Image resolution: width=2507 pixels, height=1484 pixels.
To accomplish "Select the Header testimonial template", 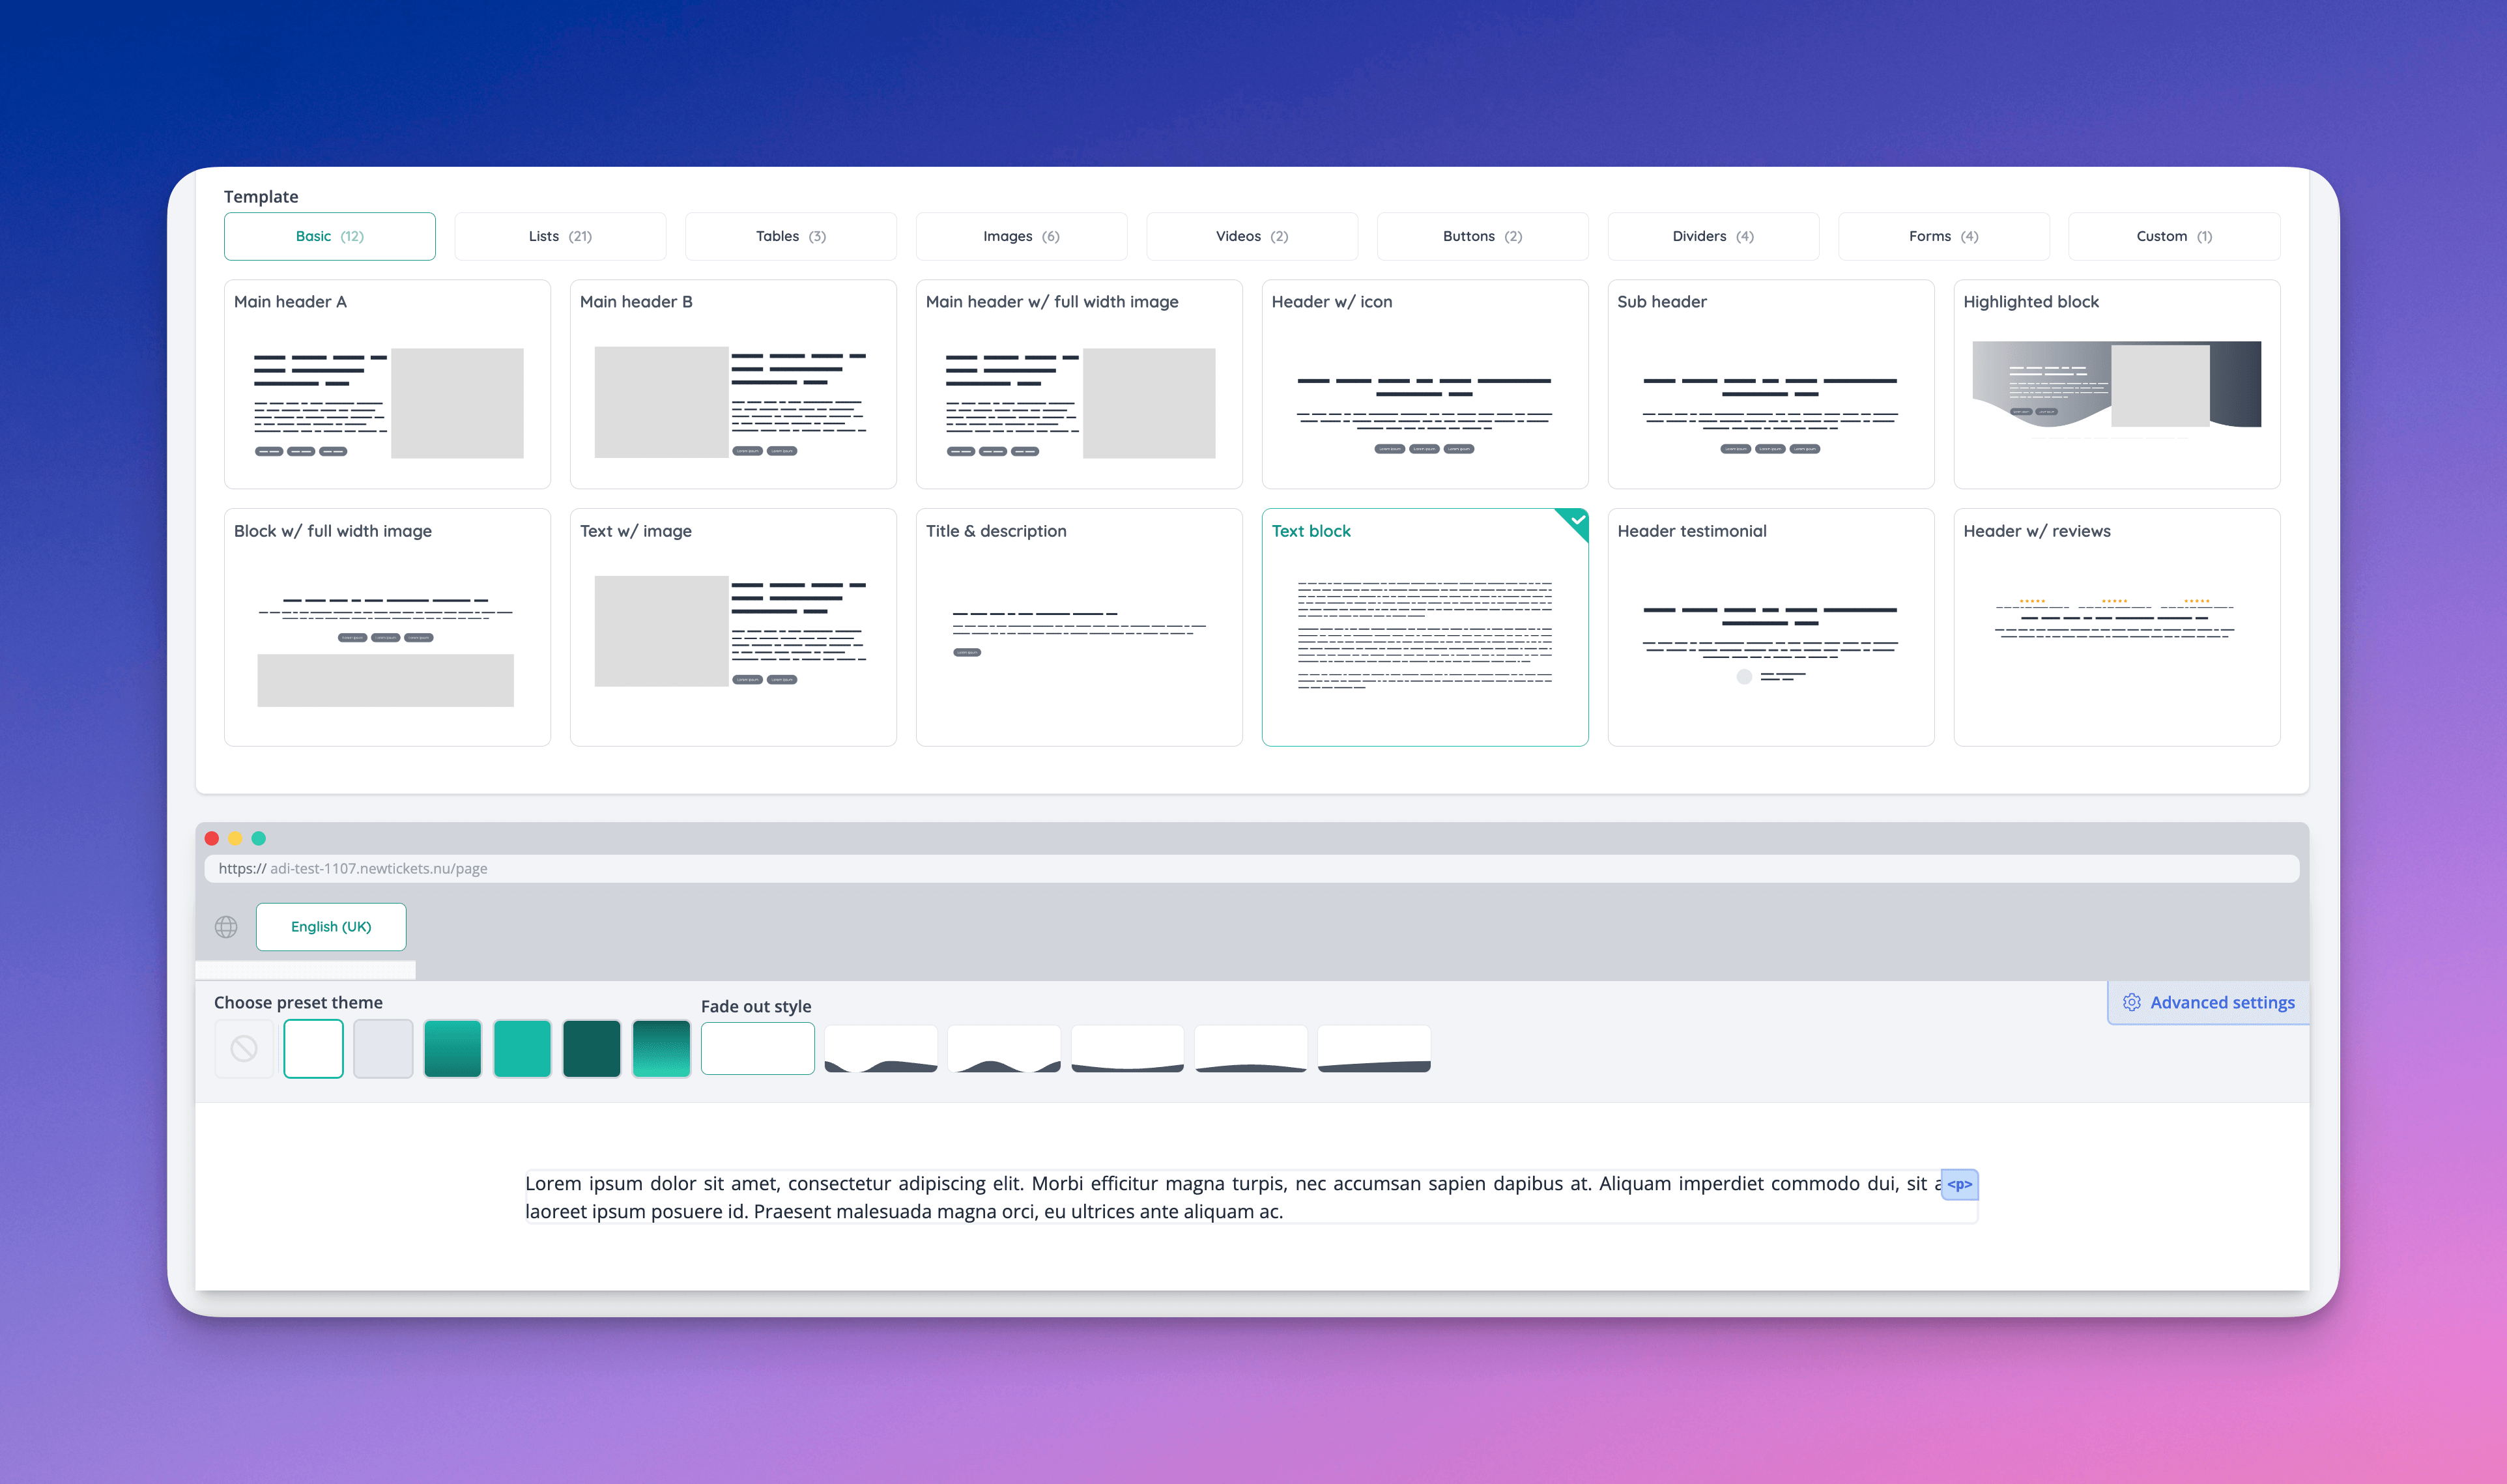I will 1770,627.
